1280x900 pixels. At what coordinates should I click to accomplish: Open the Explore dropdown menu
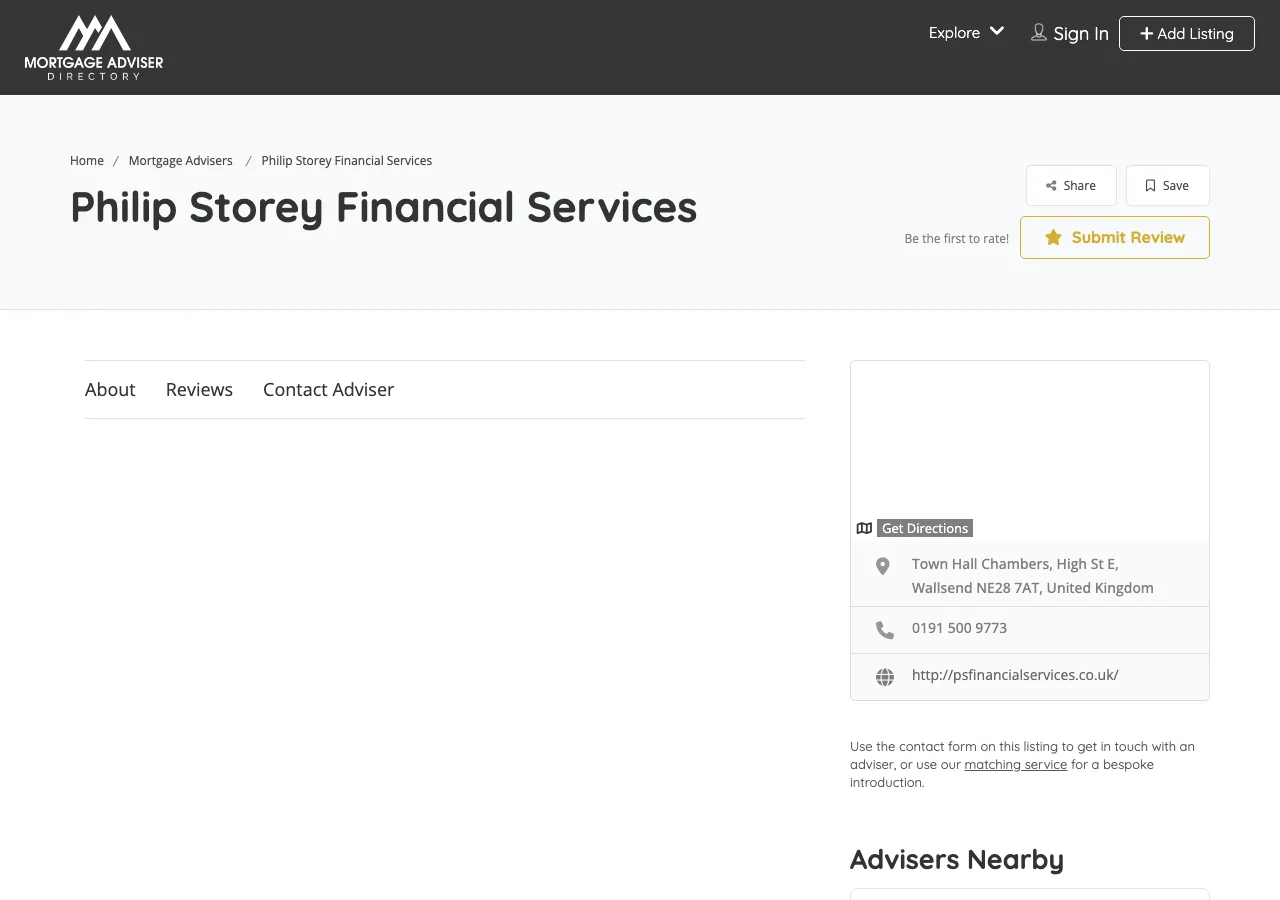coord(953,32)
